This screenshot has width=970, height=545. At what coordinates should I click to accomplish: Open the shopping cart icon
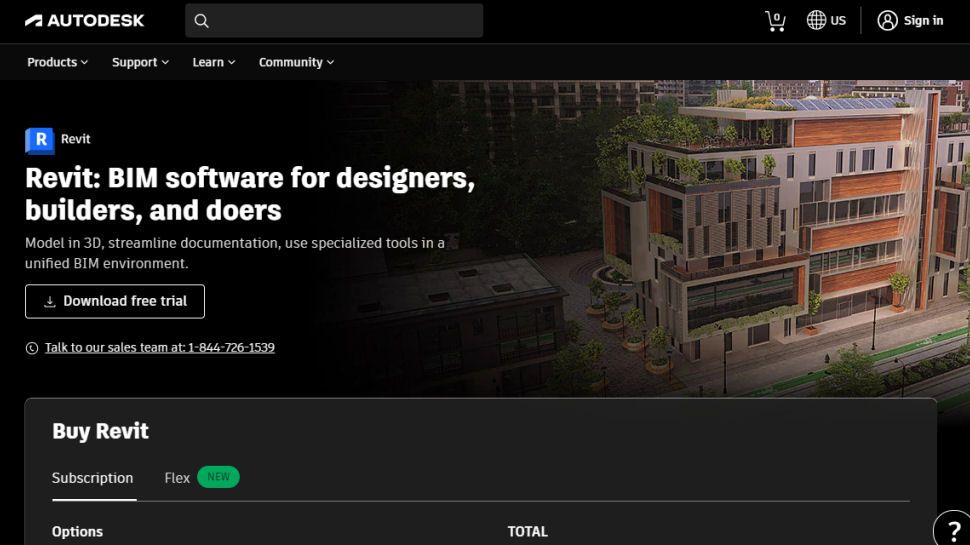775,20
